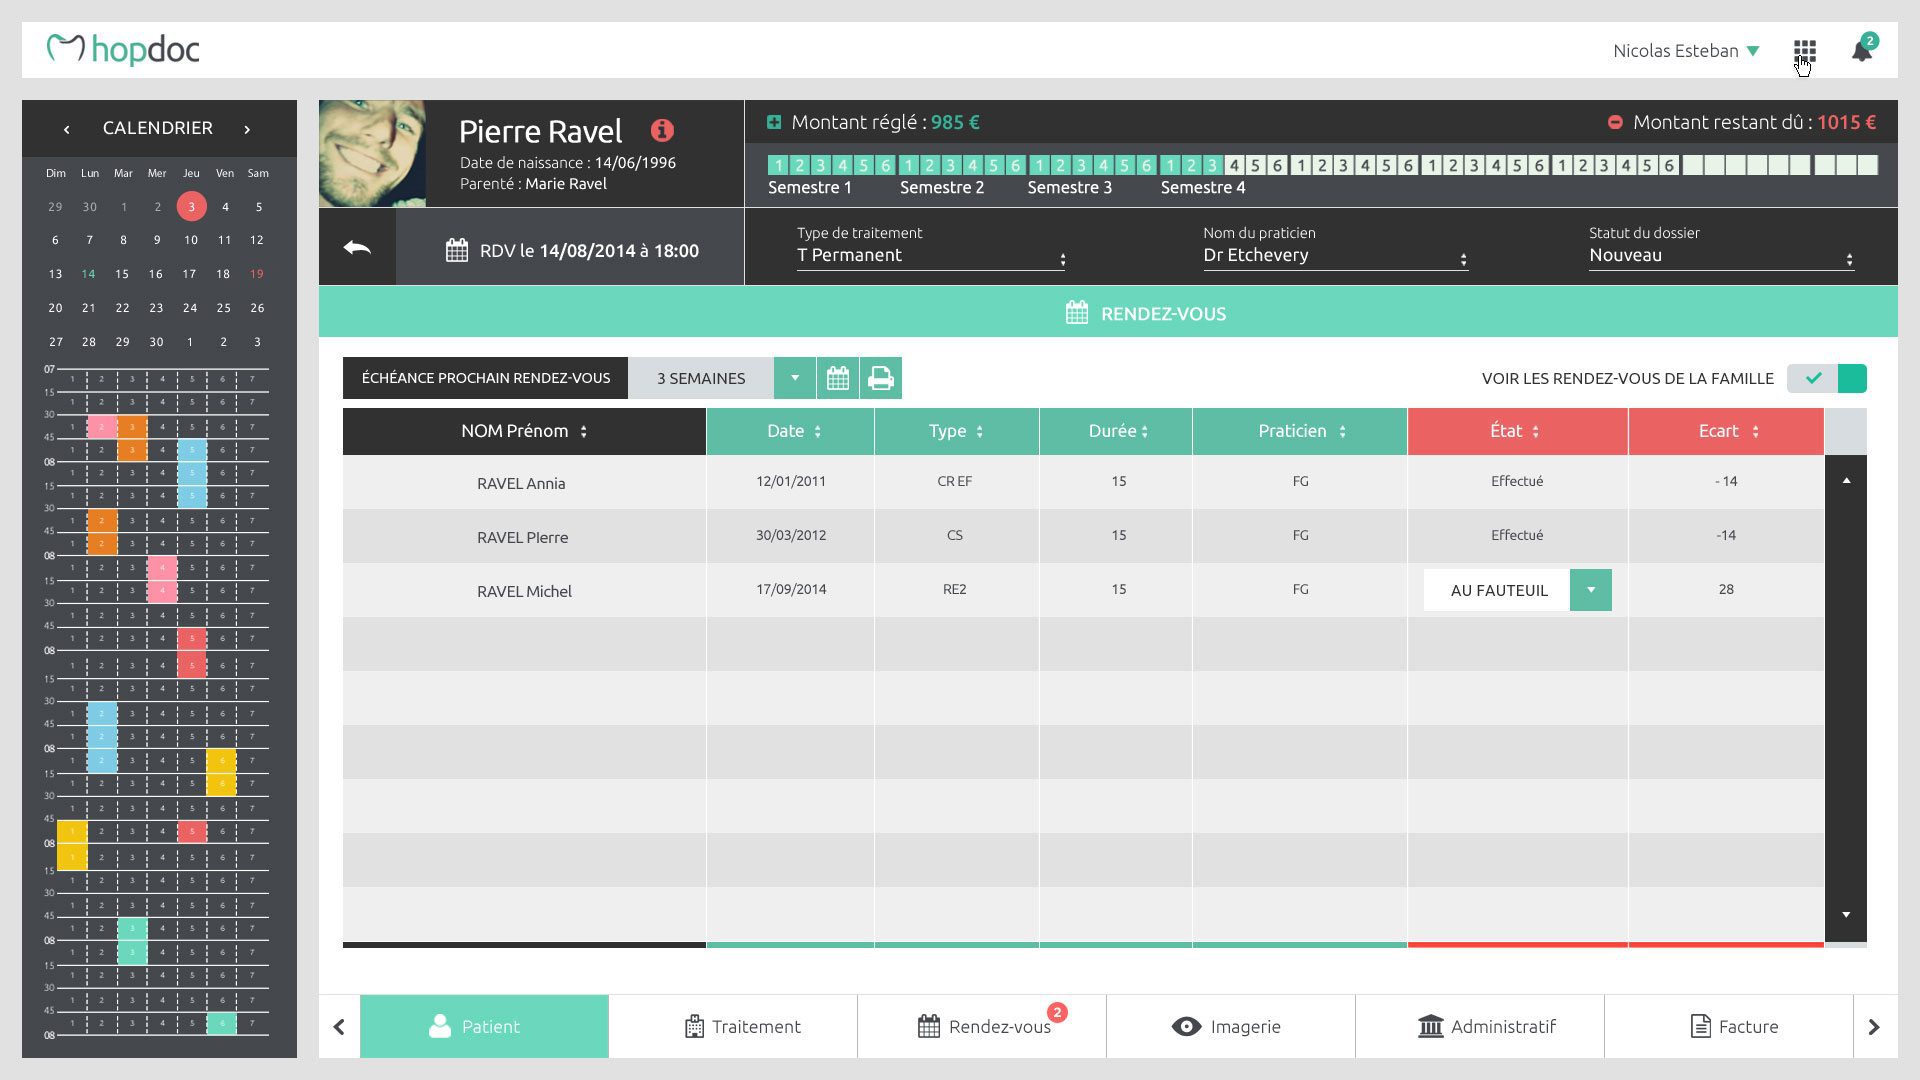
Task: Select day 14 in calendar
Action: coord(89,274)
